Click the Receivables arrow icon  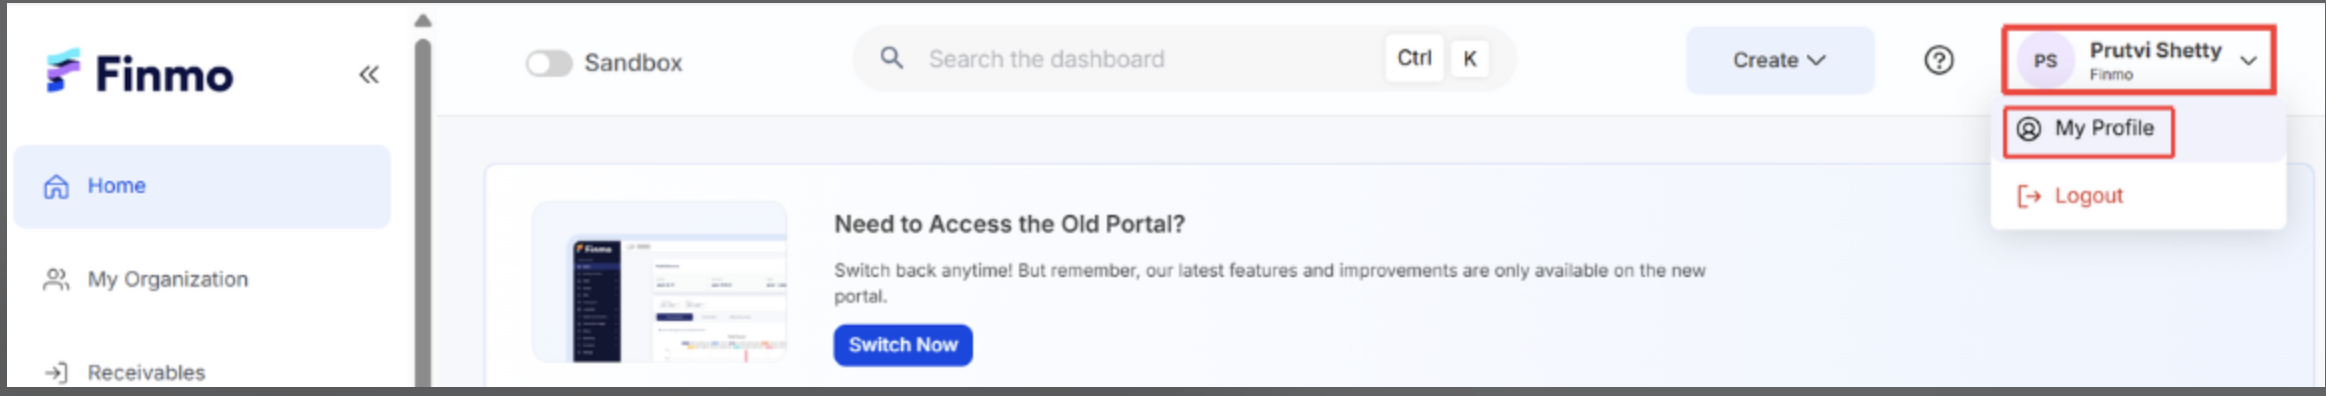pyautogui.click(x=56, y=373)
